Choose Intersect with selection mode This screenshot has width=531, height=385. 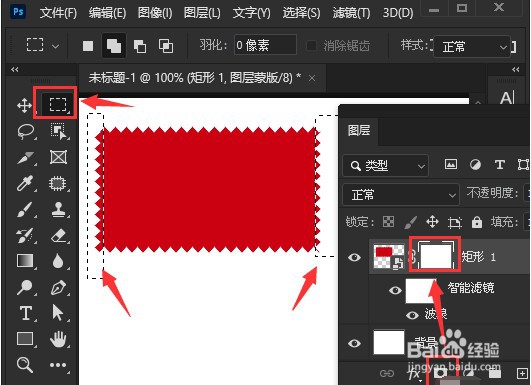click(x=166, y=46)
